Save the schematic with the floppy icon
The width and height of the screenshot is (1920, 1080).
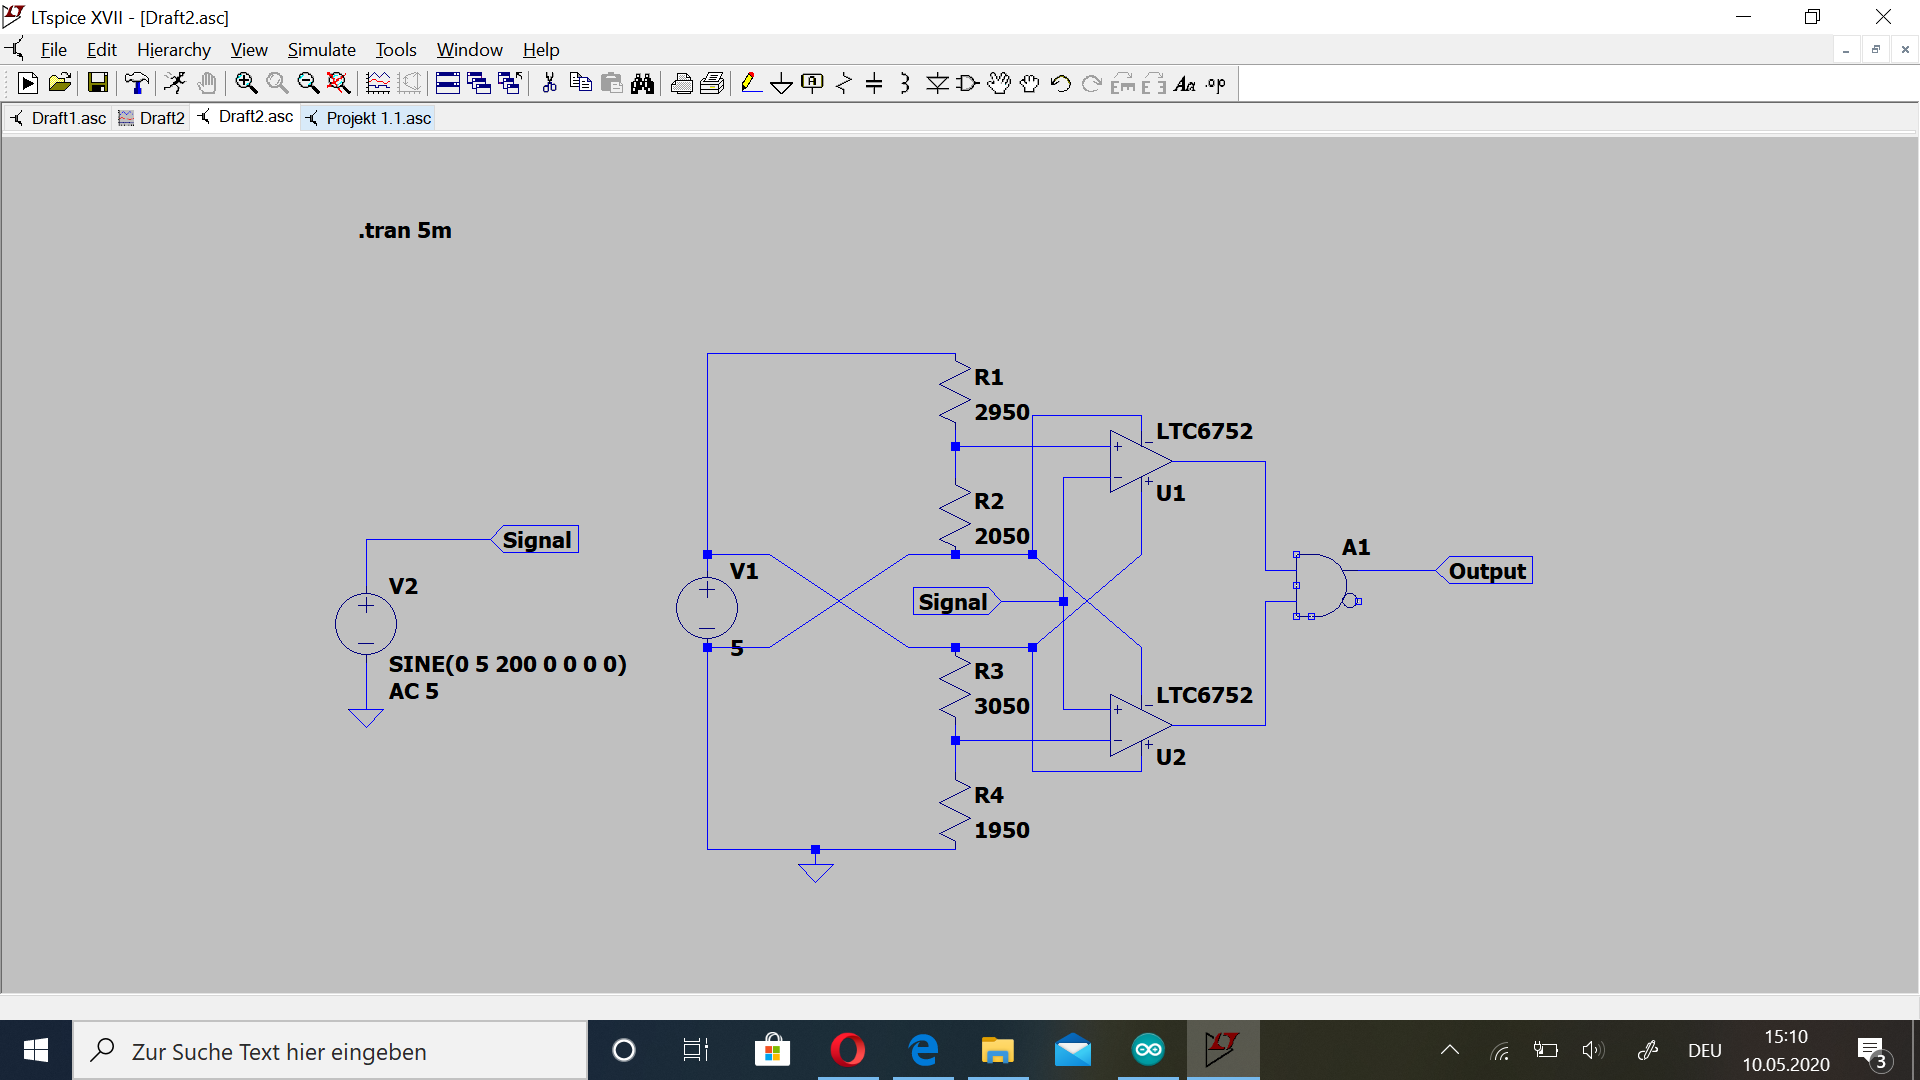click(x=97, y=84)
